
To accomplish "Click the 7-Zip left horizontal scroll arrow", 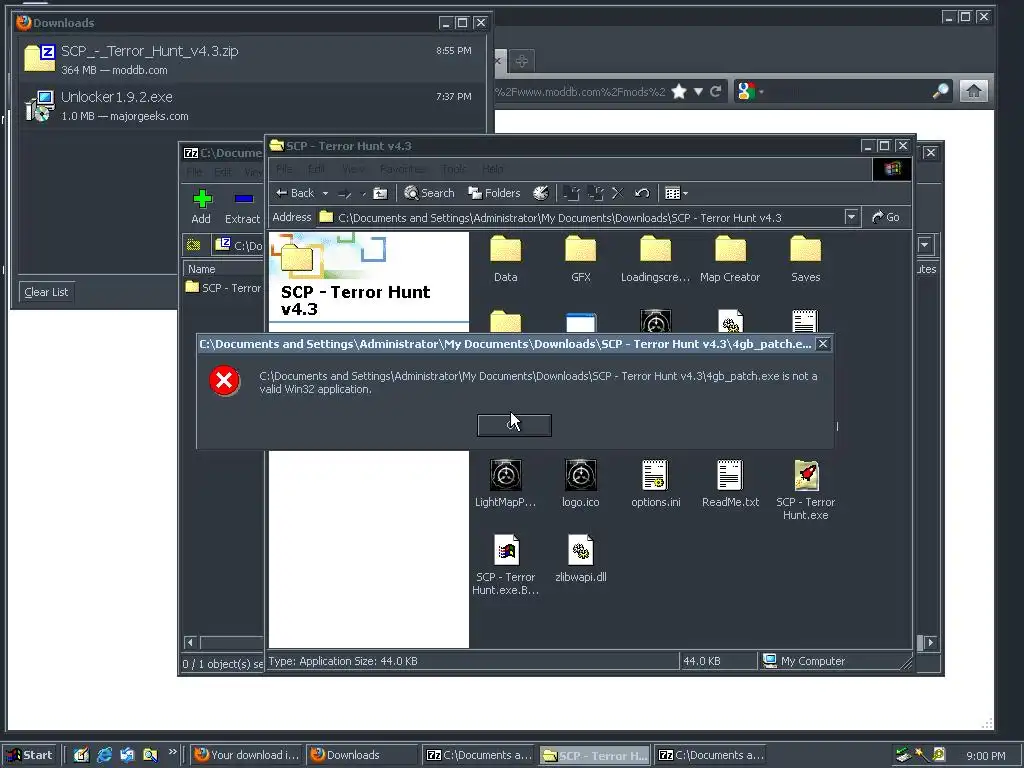I will tap(190, 643).
